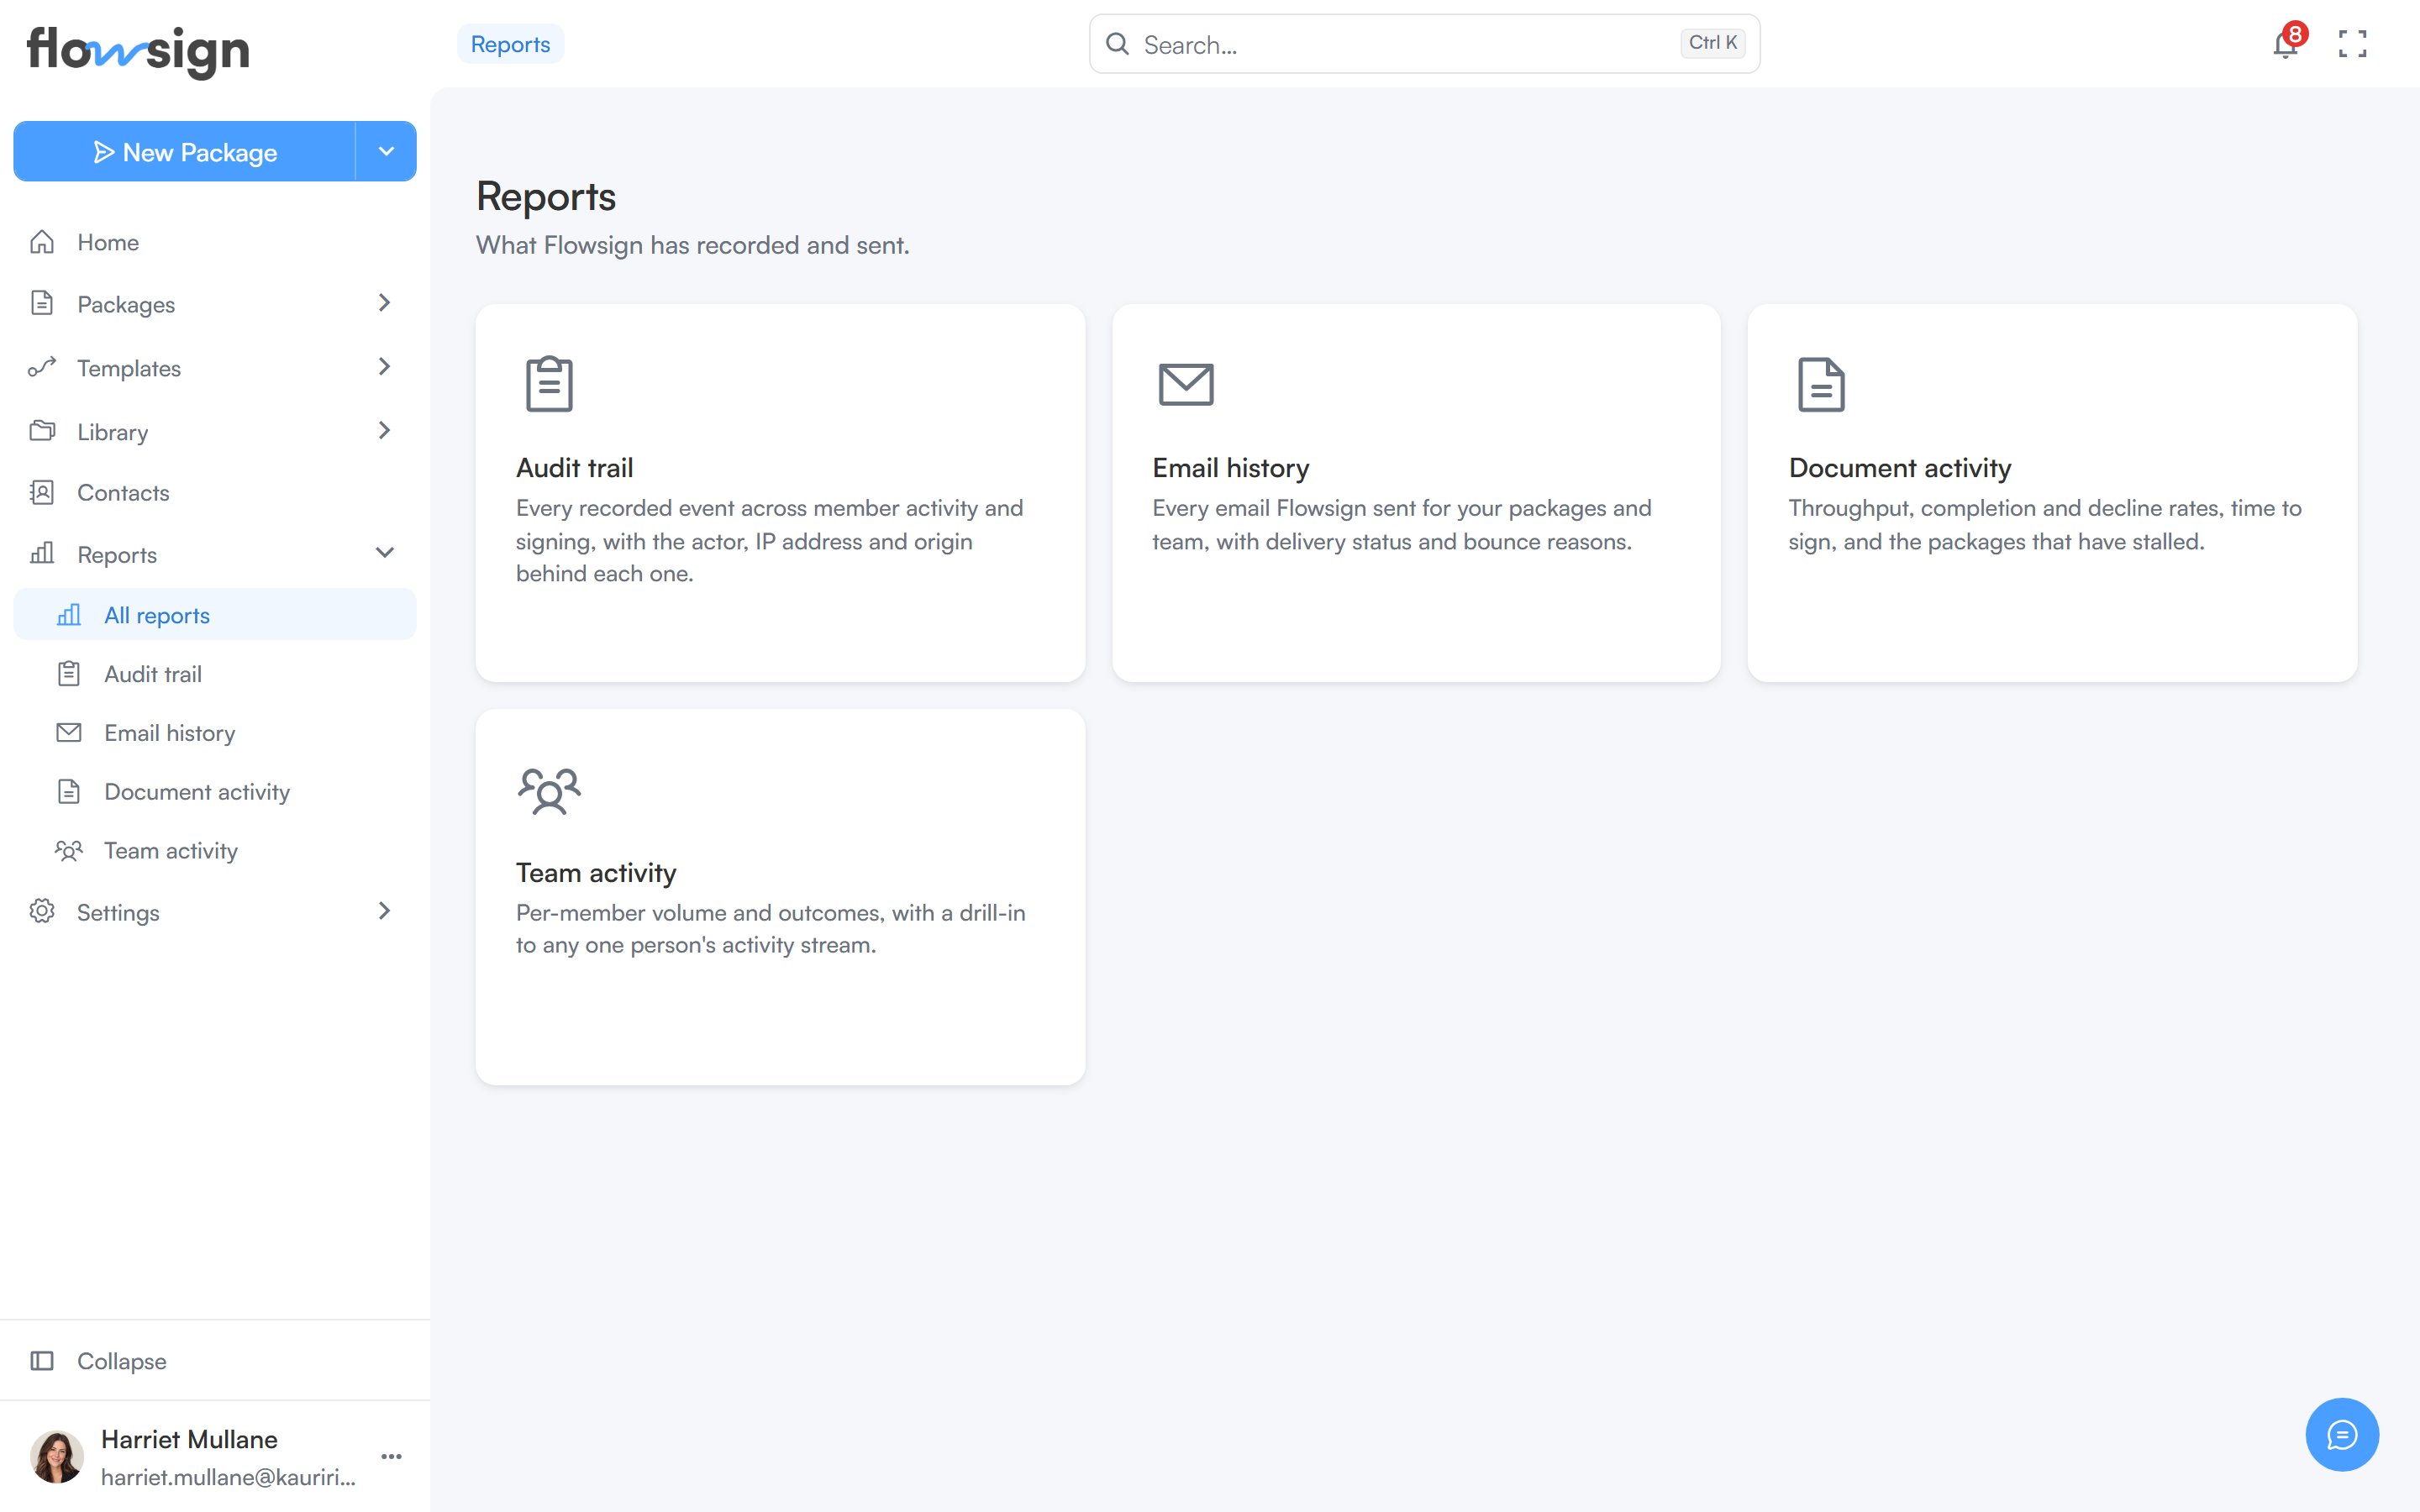Click the subtitle 'What Flowsign has recorded and sent.'
This screenshot has width=2420, height=1512.
(692, 245)
